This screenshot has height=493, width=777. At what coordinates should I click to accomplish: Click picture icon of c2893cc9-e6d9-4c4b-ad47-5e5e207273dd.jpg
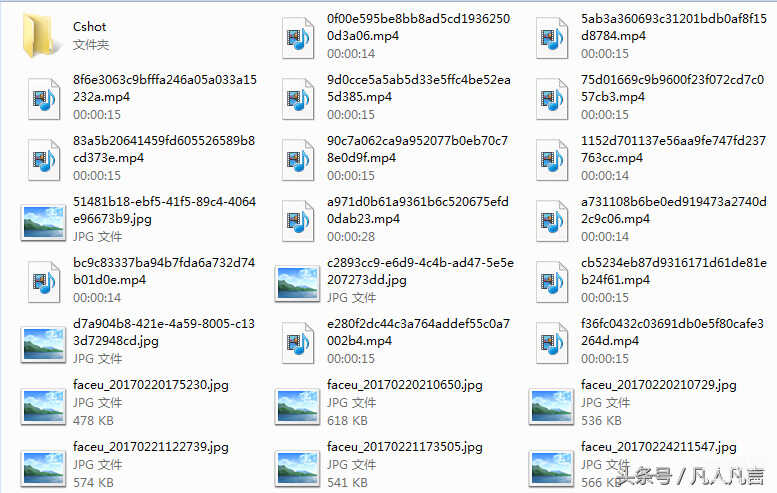[x=297, y=283]
